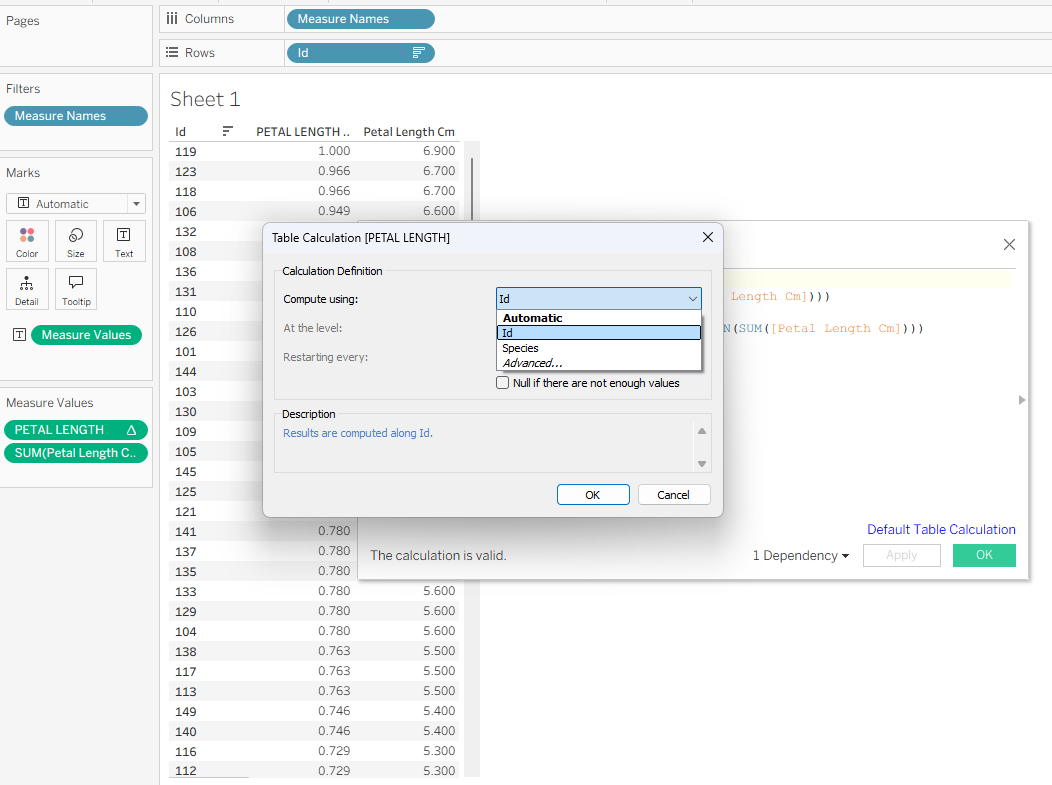1052x785 pixels.
Task: Select Automatic in the Compute using list
Action: (598, 318)
